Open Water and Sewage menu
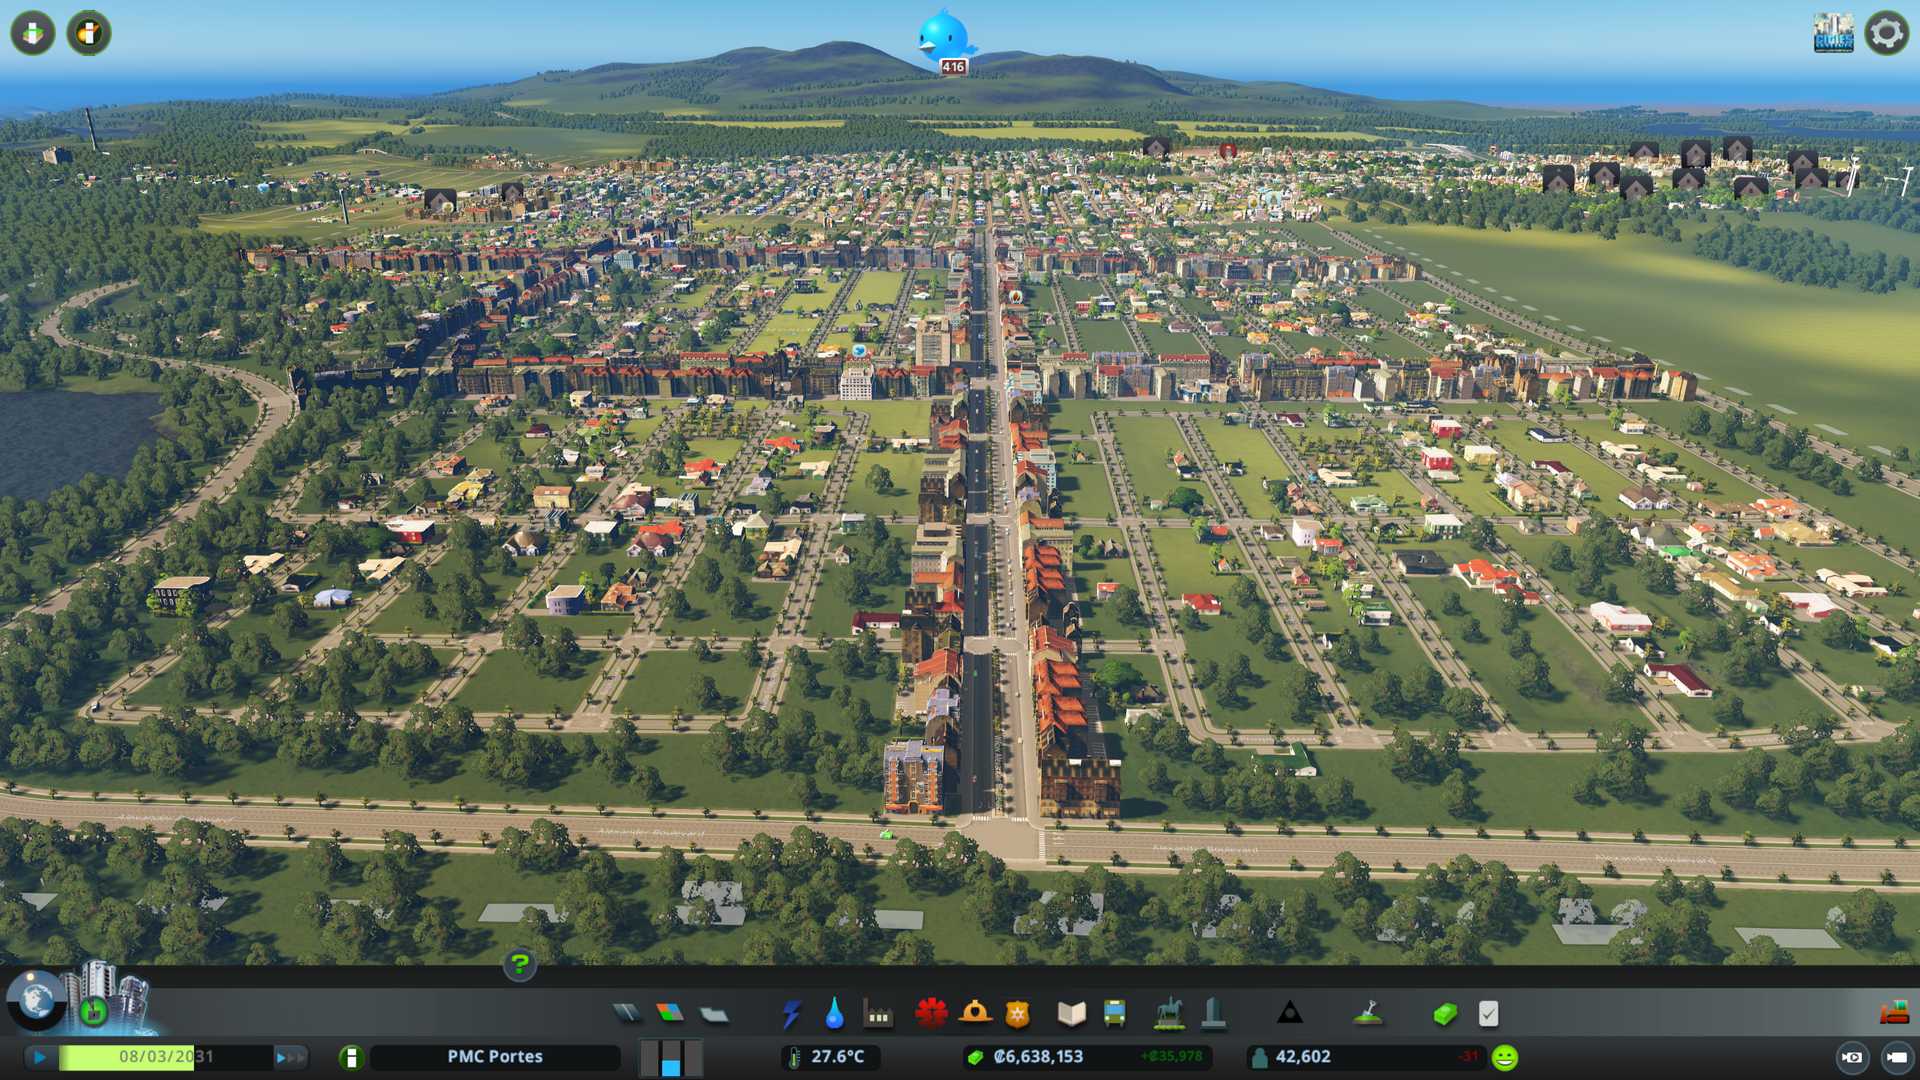 point(834,1014)
